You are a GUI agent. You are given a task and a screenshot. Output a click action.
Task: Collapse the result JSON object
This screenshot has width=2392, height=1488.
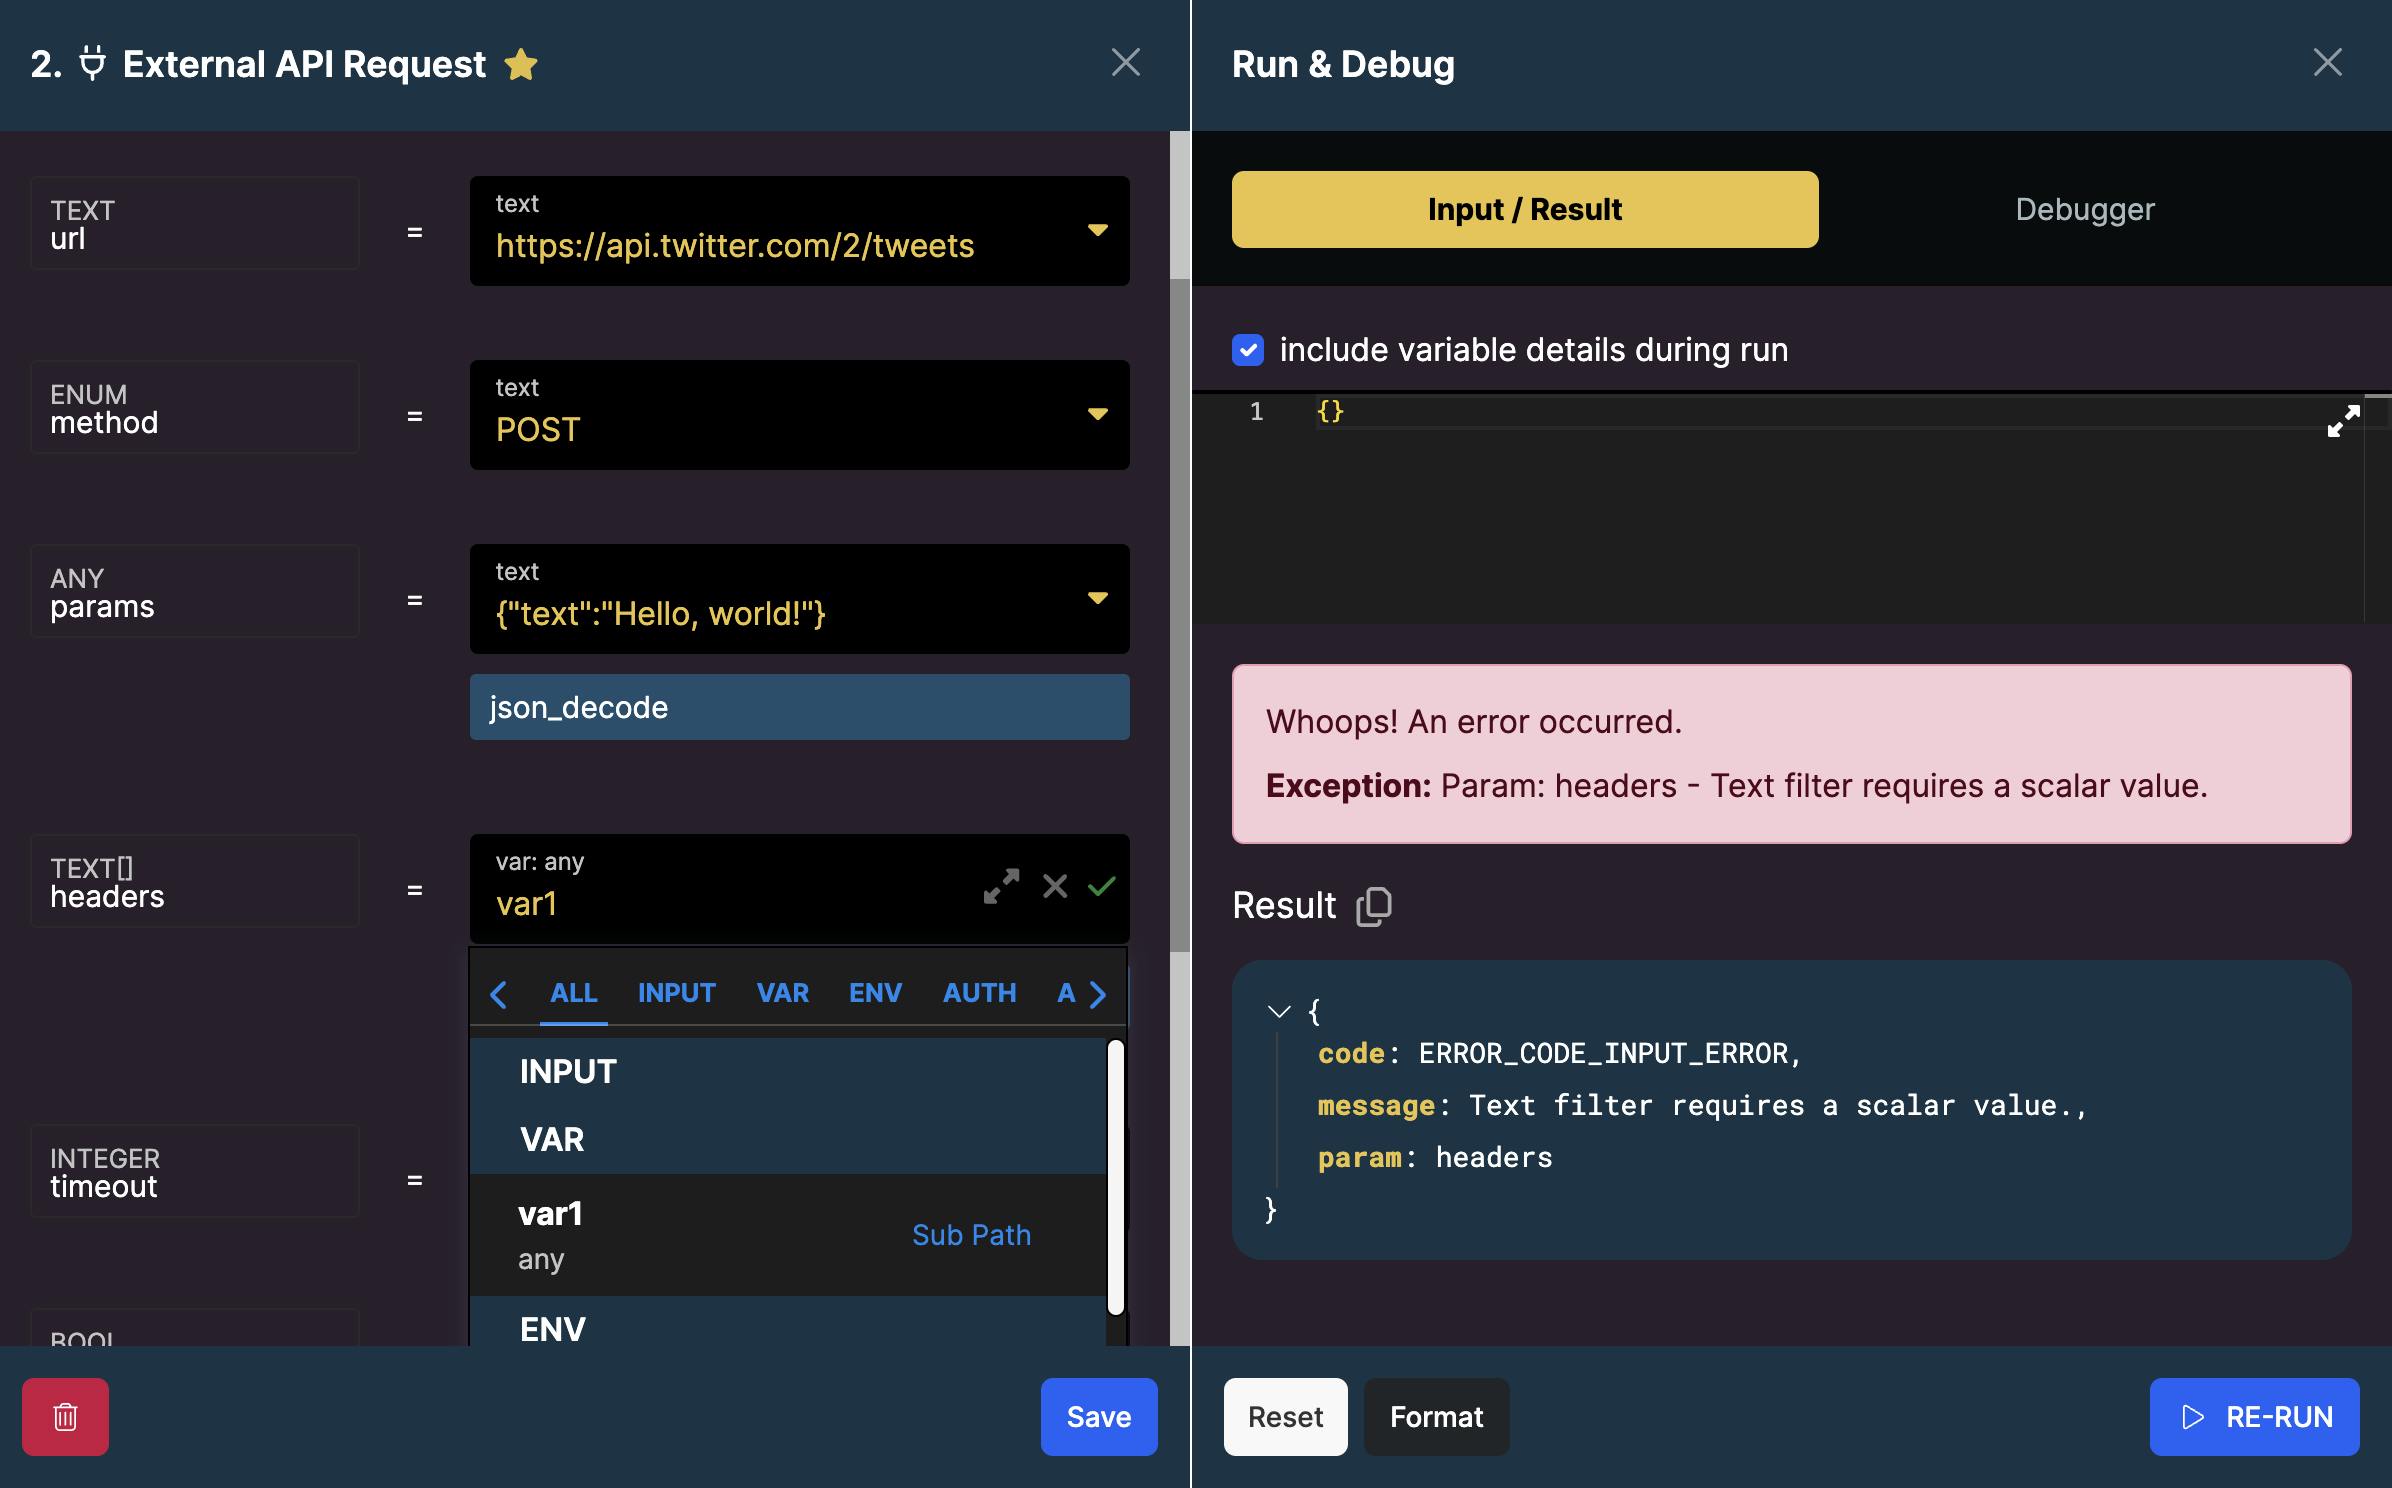(x=1278, y=1012)
